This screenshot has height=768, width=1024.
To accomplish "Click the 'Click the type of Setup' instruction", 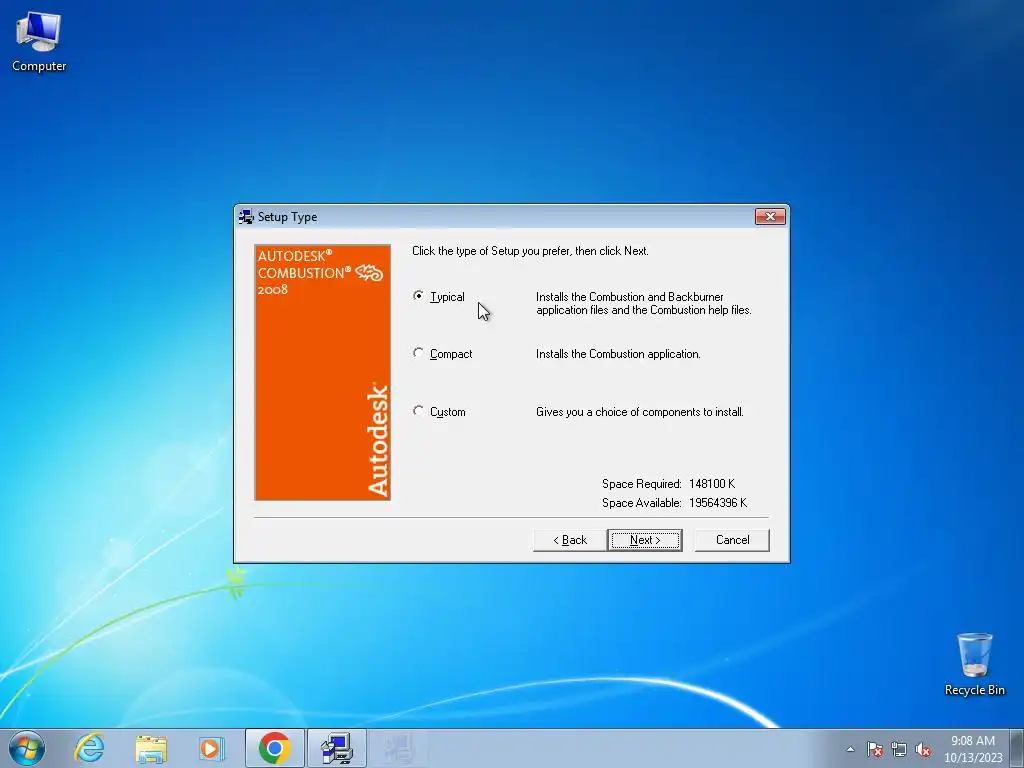I will [x=530, y=251].
